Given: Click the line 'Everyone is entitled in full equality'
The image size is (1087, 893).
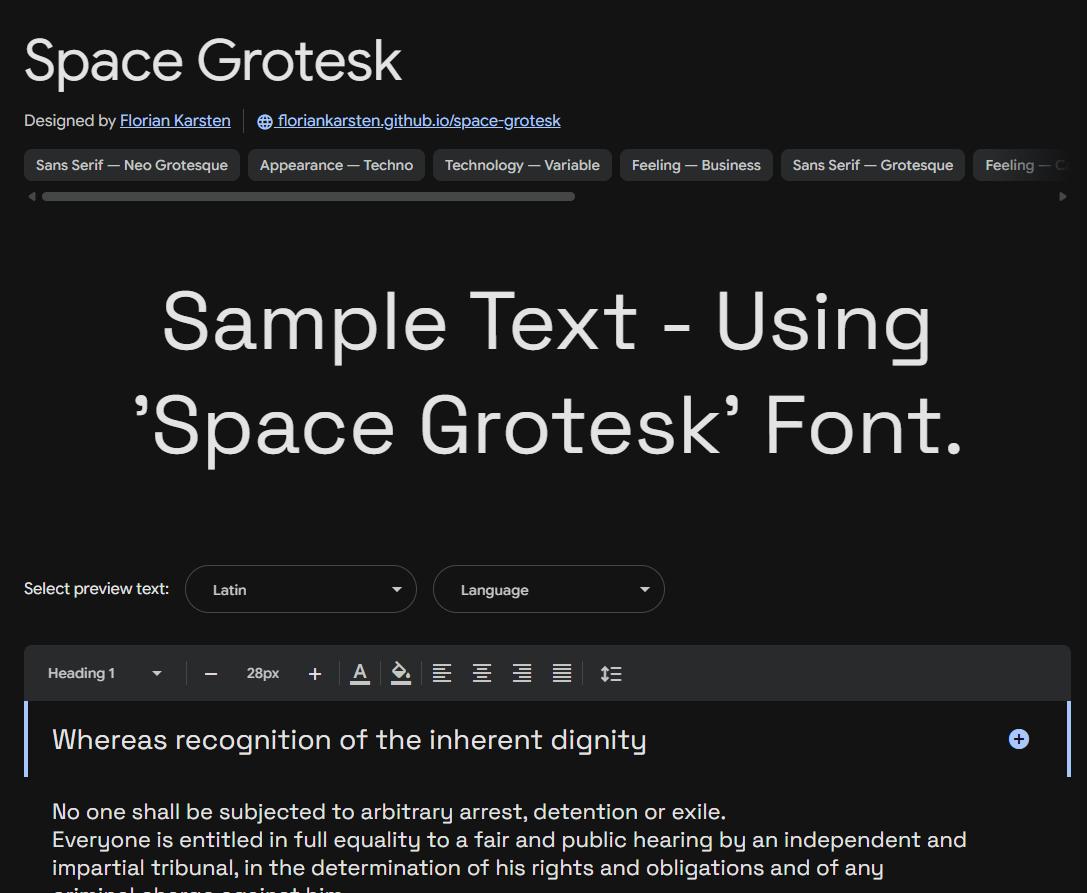Looking at the screenshot, I should click(x=510, y=840).
